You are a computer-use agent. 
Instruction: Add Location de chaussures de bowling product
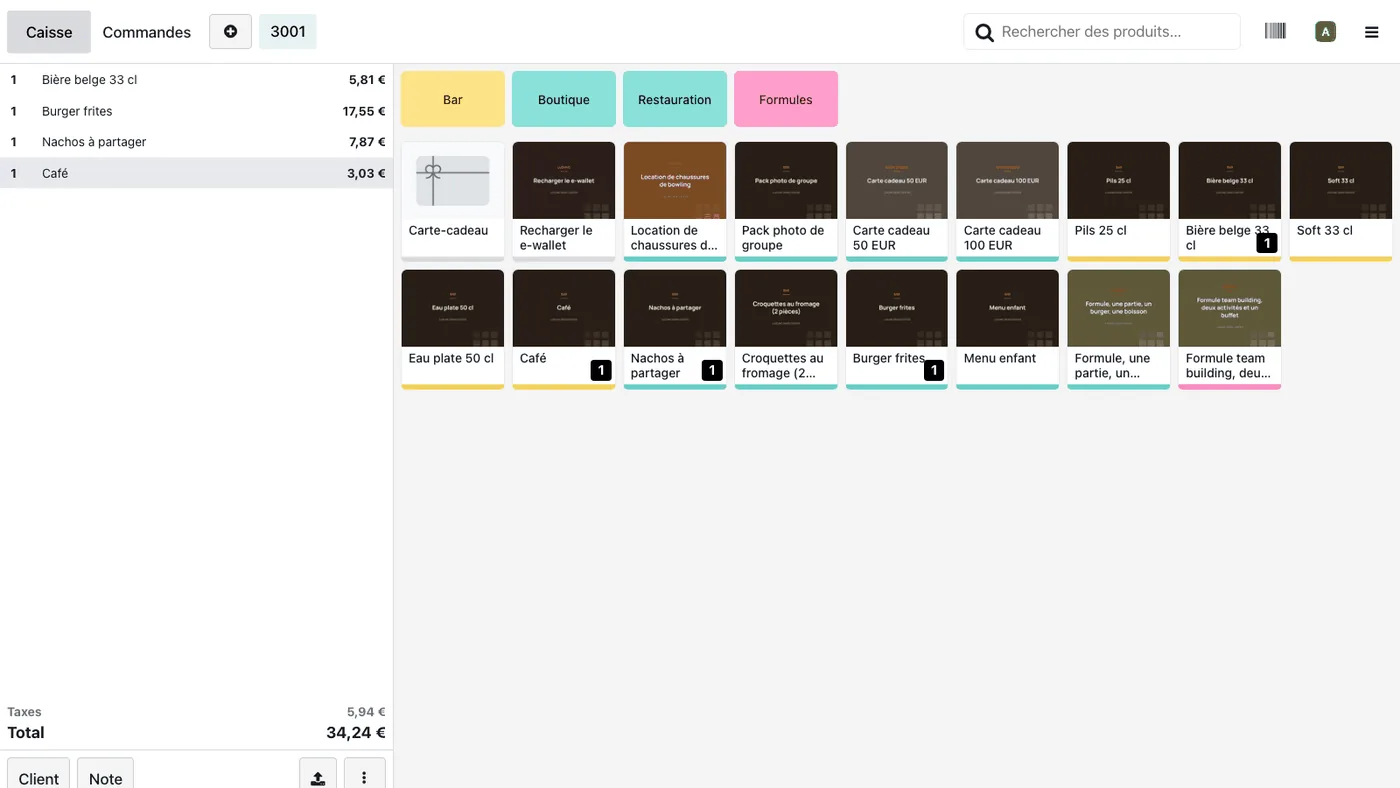coord(675,201)
